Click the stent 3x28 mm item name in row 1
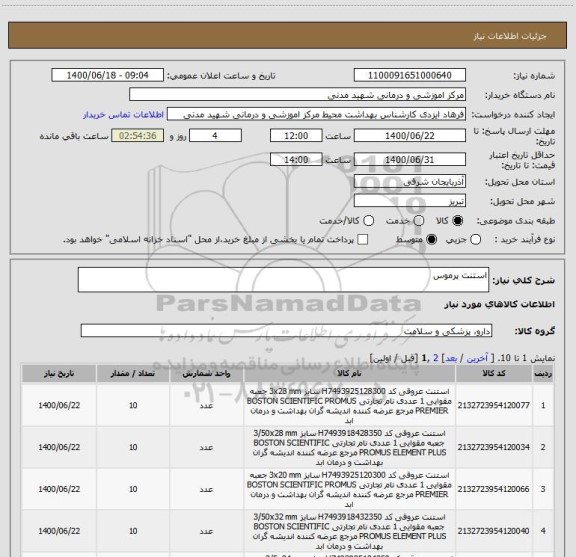This screenshot has width=576, height=557. click(x=349, y=406)
